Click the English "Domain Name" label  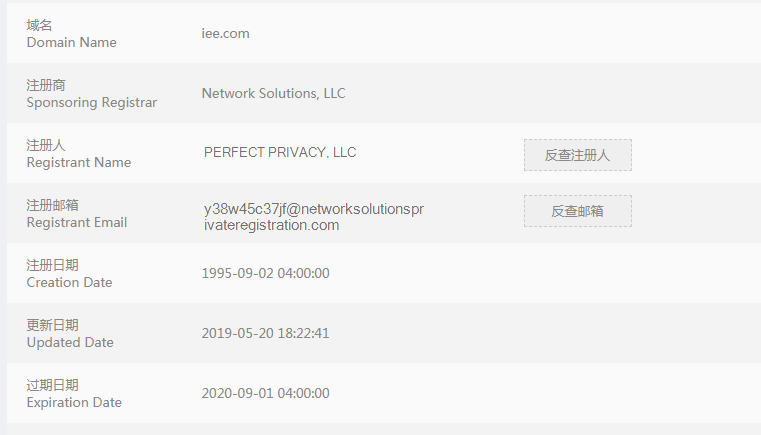pos(71,43)
